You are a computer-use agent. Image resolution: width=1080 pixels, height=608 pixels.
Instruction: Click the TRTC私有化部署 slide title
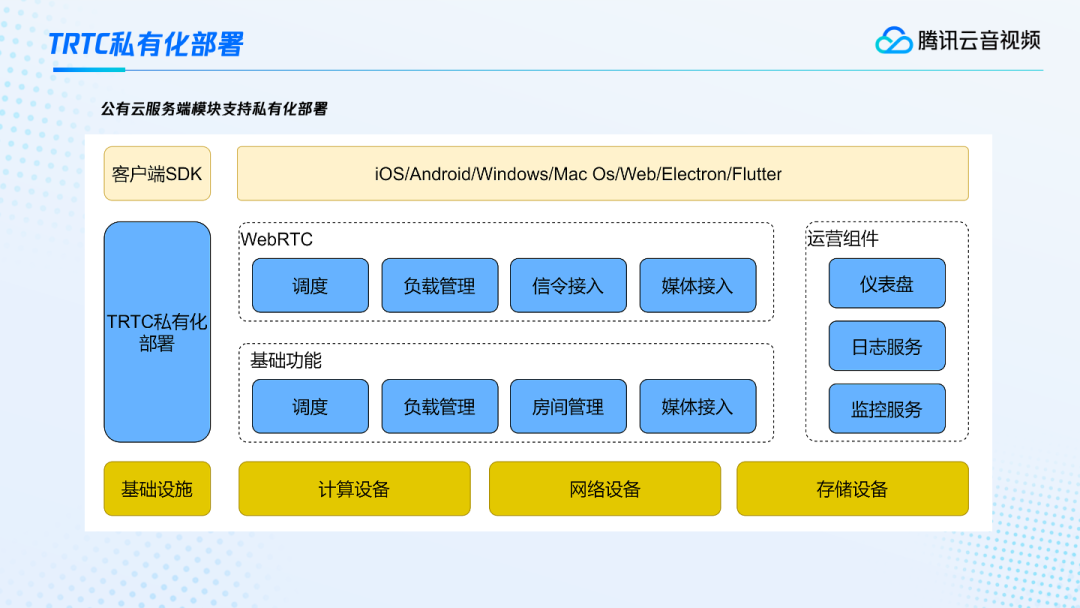pos(146,44)
